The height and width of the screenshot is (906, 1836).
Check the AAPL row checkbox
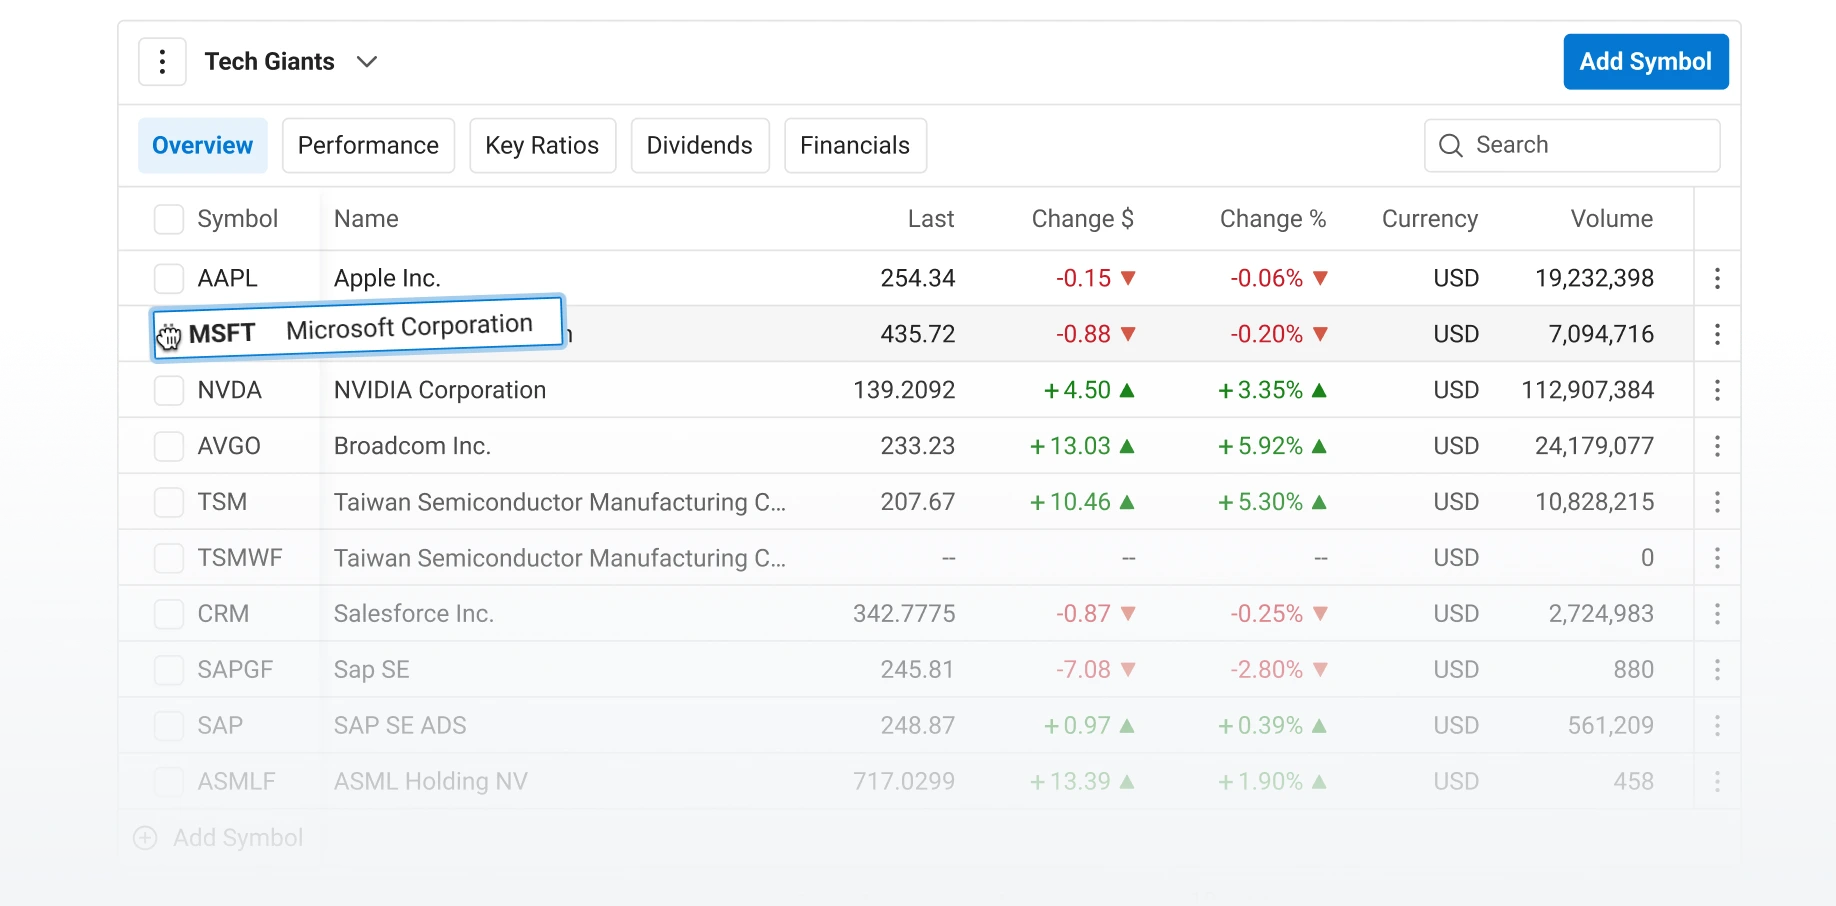169,278
